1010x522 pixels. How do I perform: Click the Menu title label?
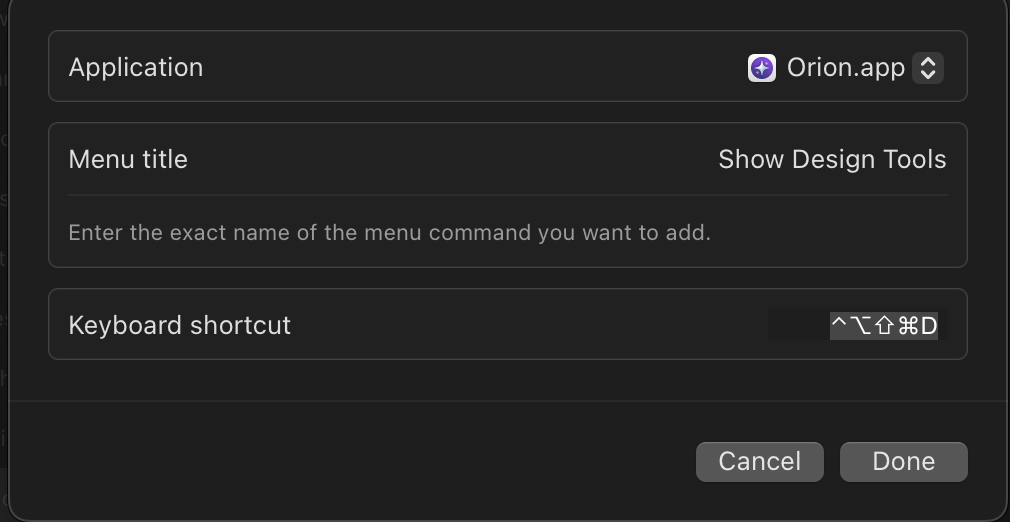coord(128,159)
